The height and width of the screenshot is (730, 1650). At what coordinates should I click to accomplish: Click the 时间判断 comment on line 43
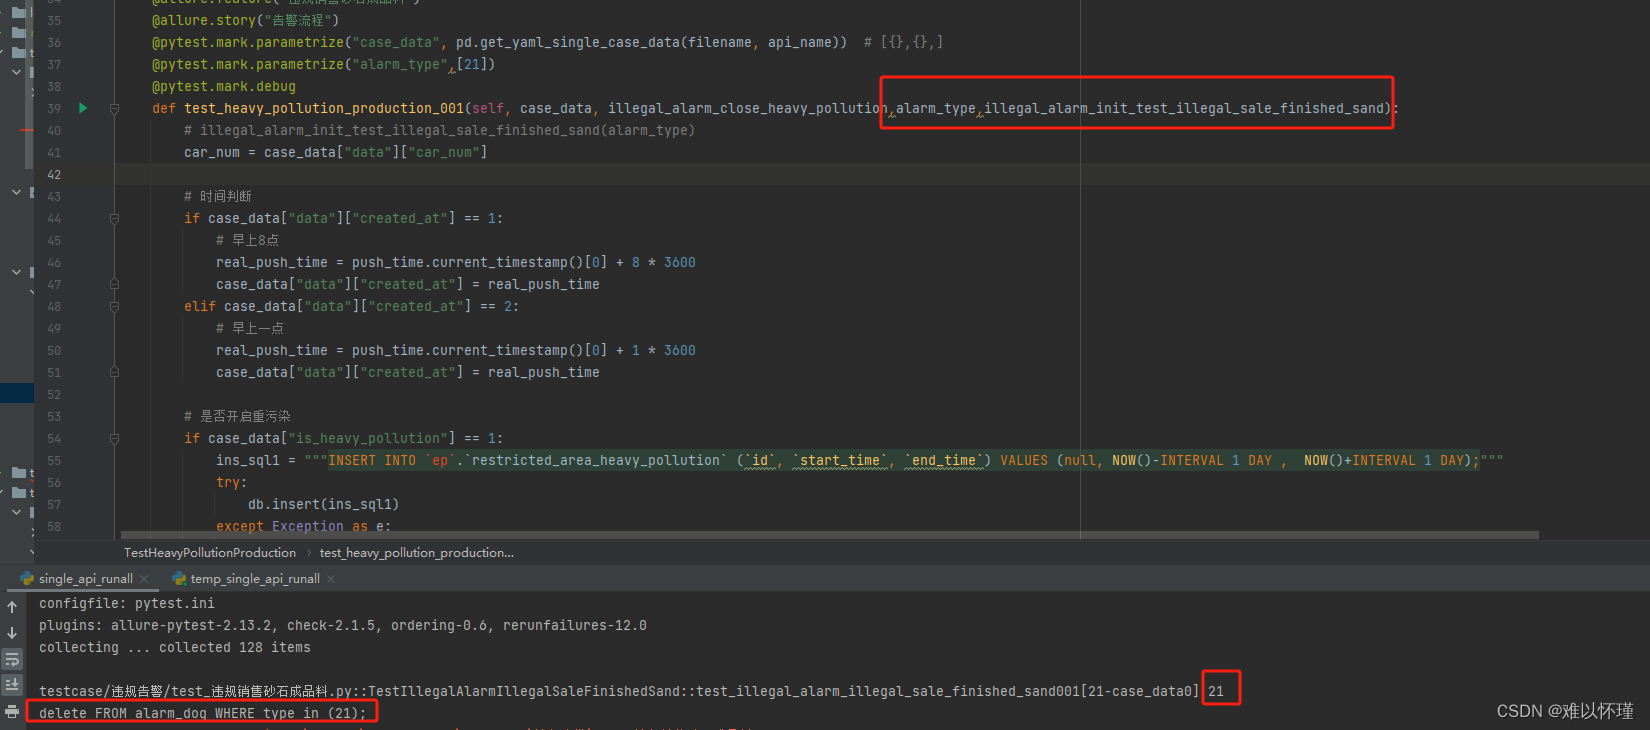pyautogui.click(x=218, y=196)
